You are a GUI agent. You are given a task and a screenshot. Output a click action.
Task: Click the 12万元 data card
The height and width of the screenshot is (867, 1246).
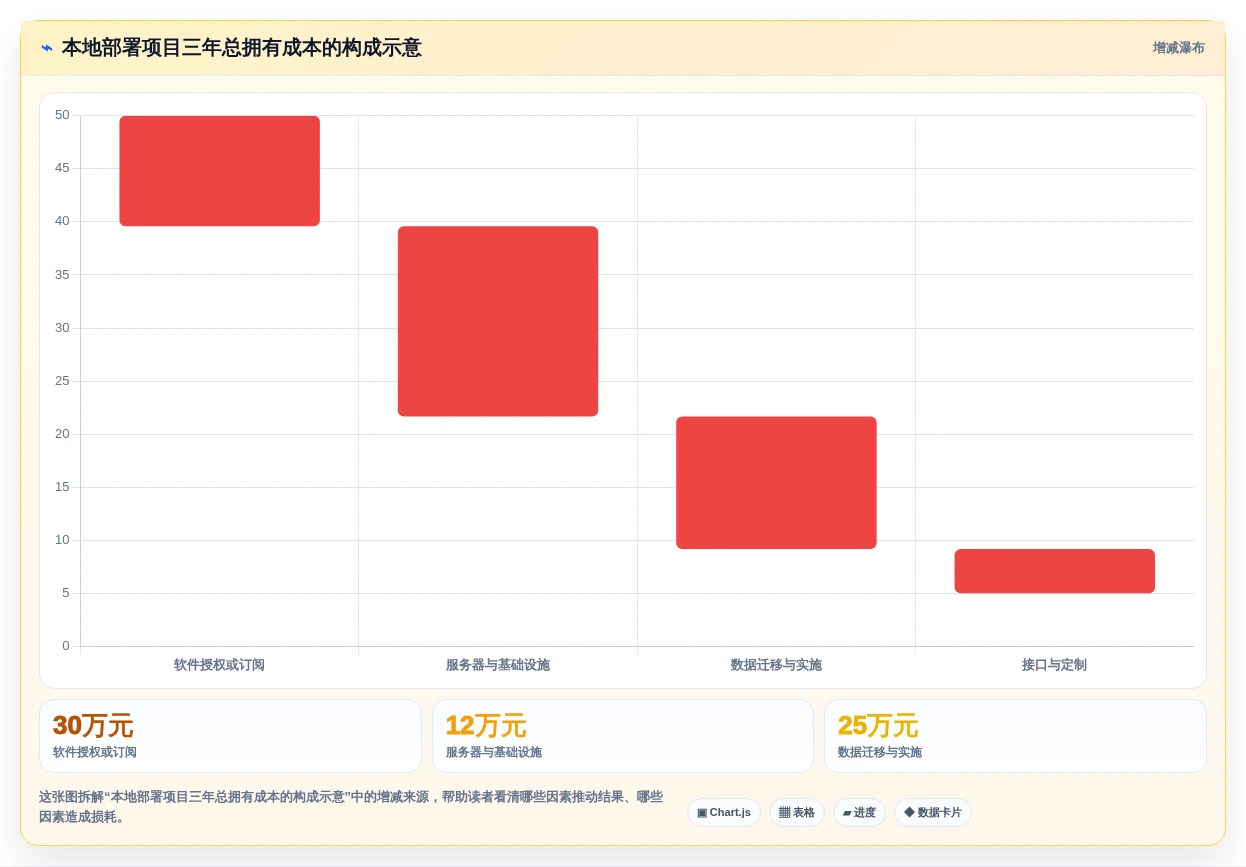(x=623, y=736)
